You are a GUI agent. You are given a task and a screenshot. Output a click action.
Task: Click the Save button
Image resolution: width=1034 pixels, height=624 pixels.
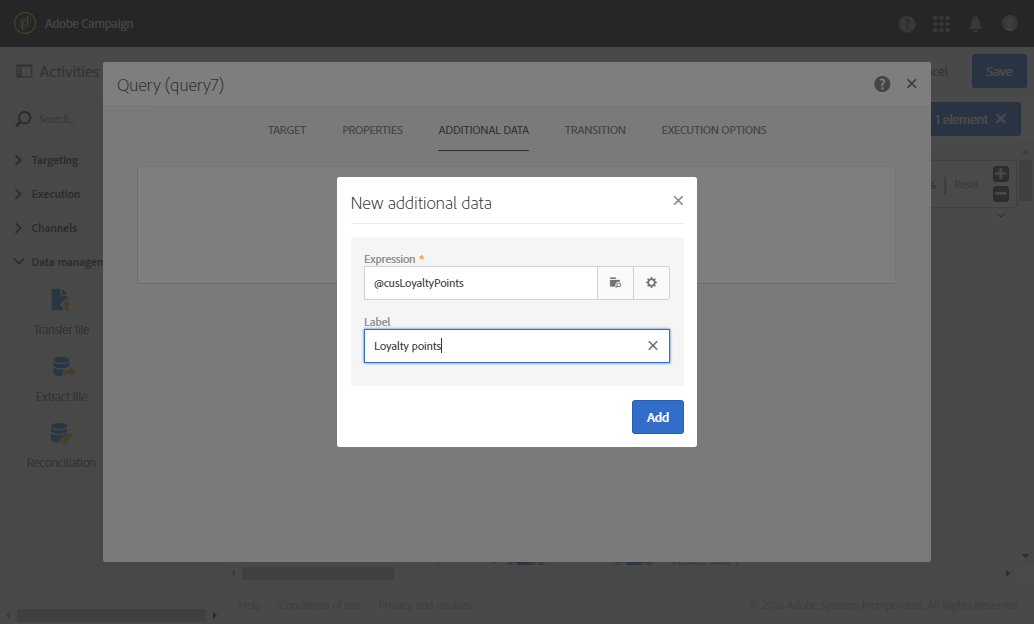(998, 71)
